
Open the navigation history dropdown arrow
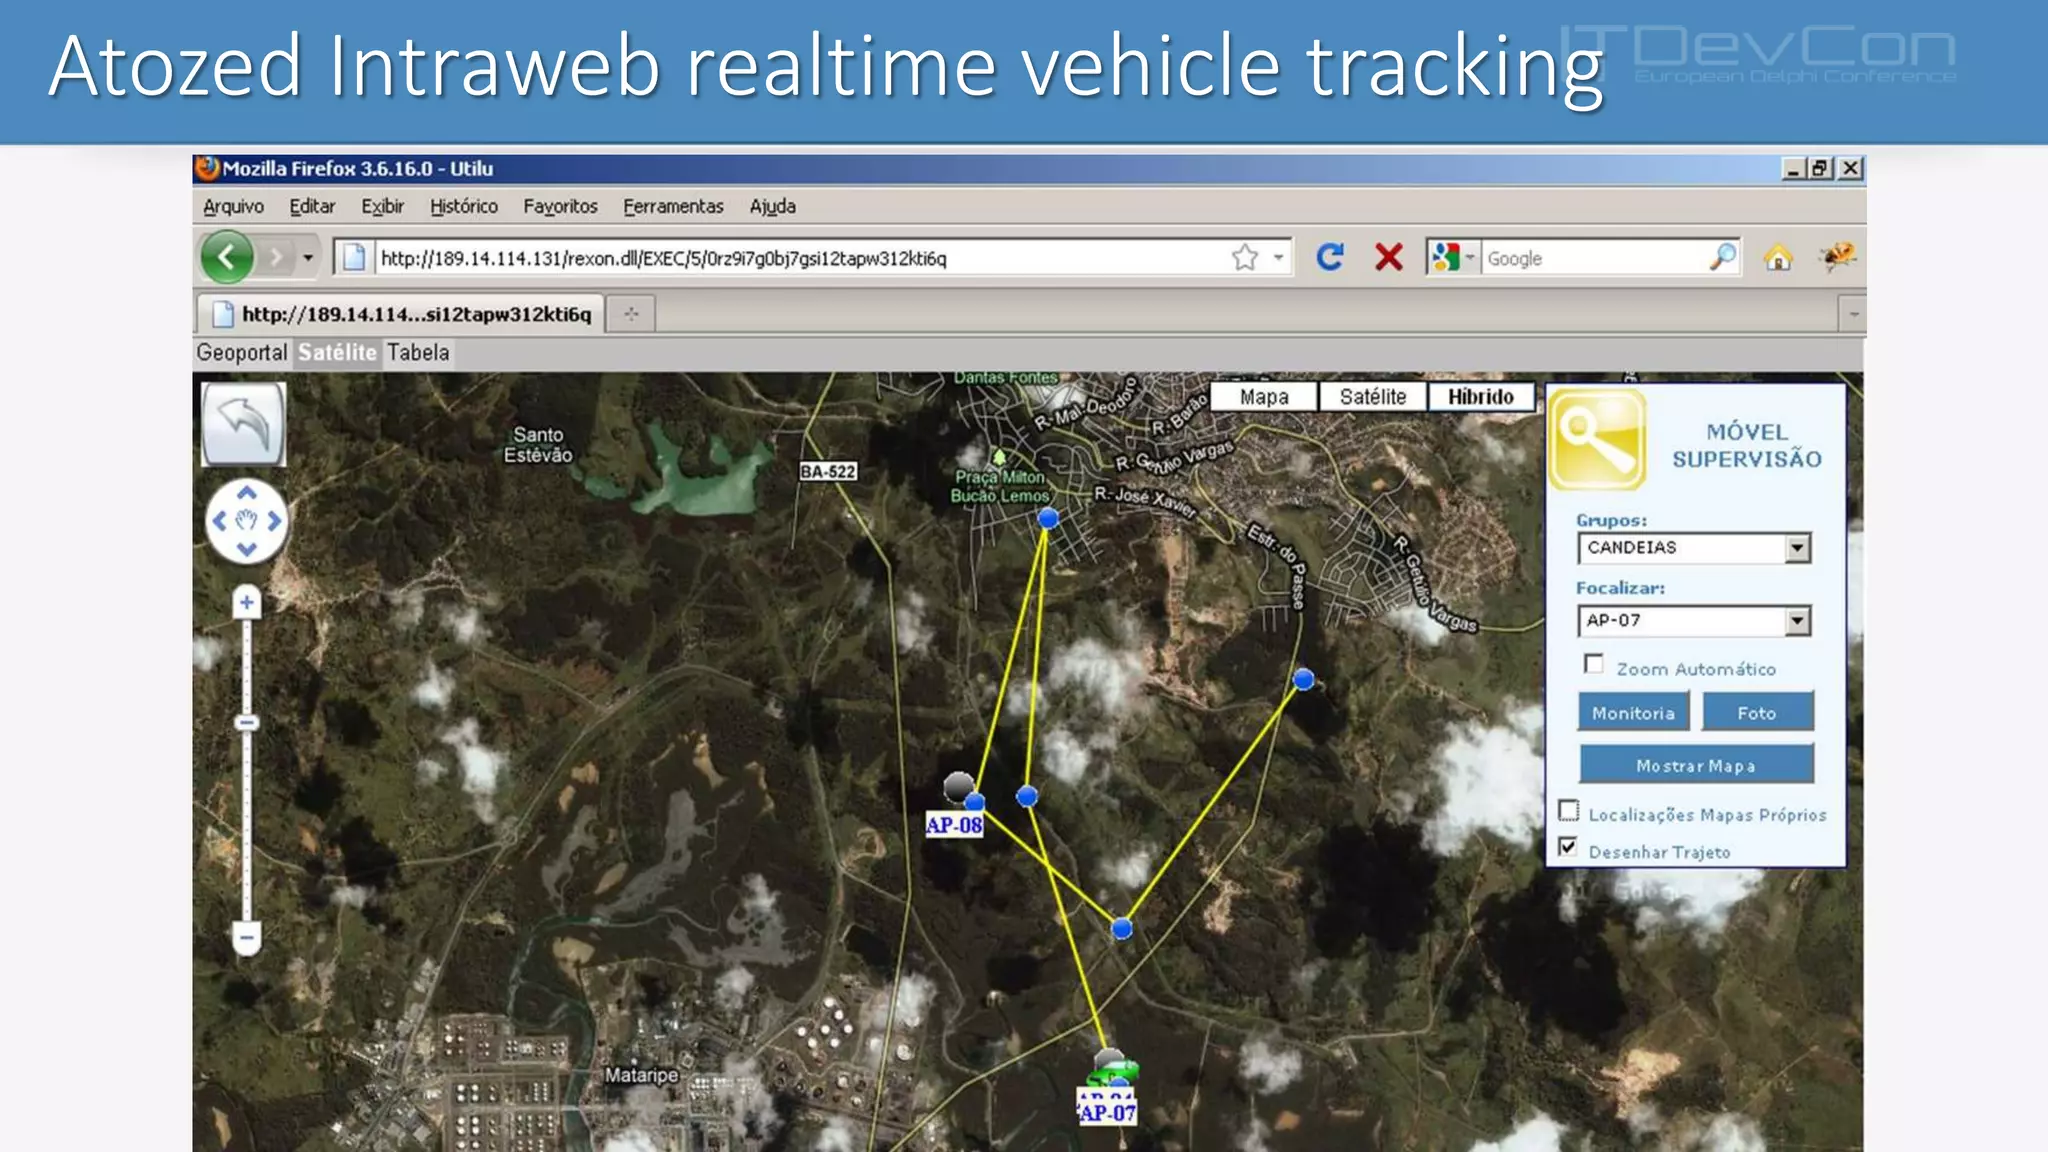coord(308,258)
